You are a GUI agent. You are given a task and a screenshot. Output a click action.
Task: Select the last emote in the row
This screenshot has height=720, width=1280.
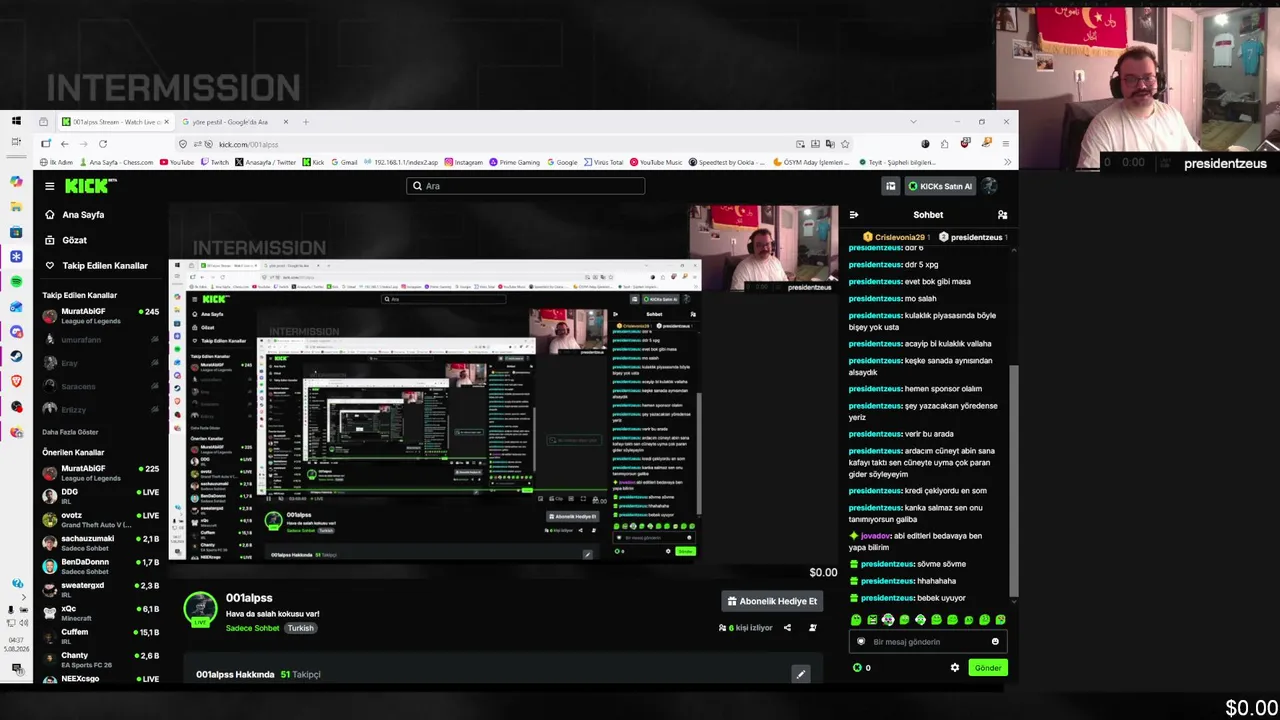point(1001,620)
